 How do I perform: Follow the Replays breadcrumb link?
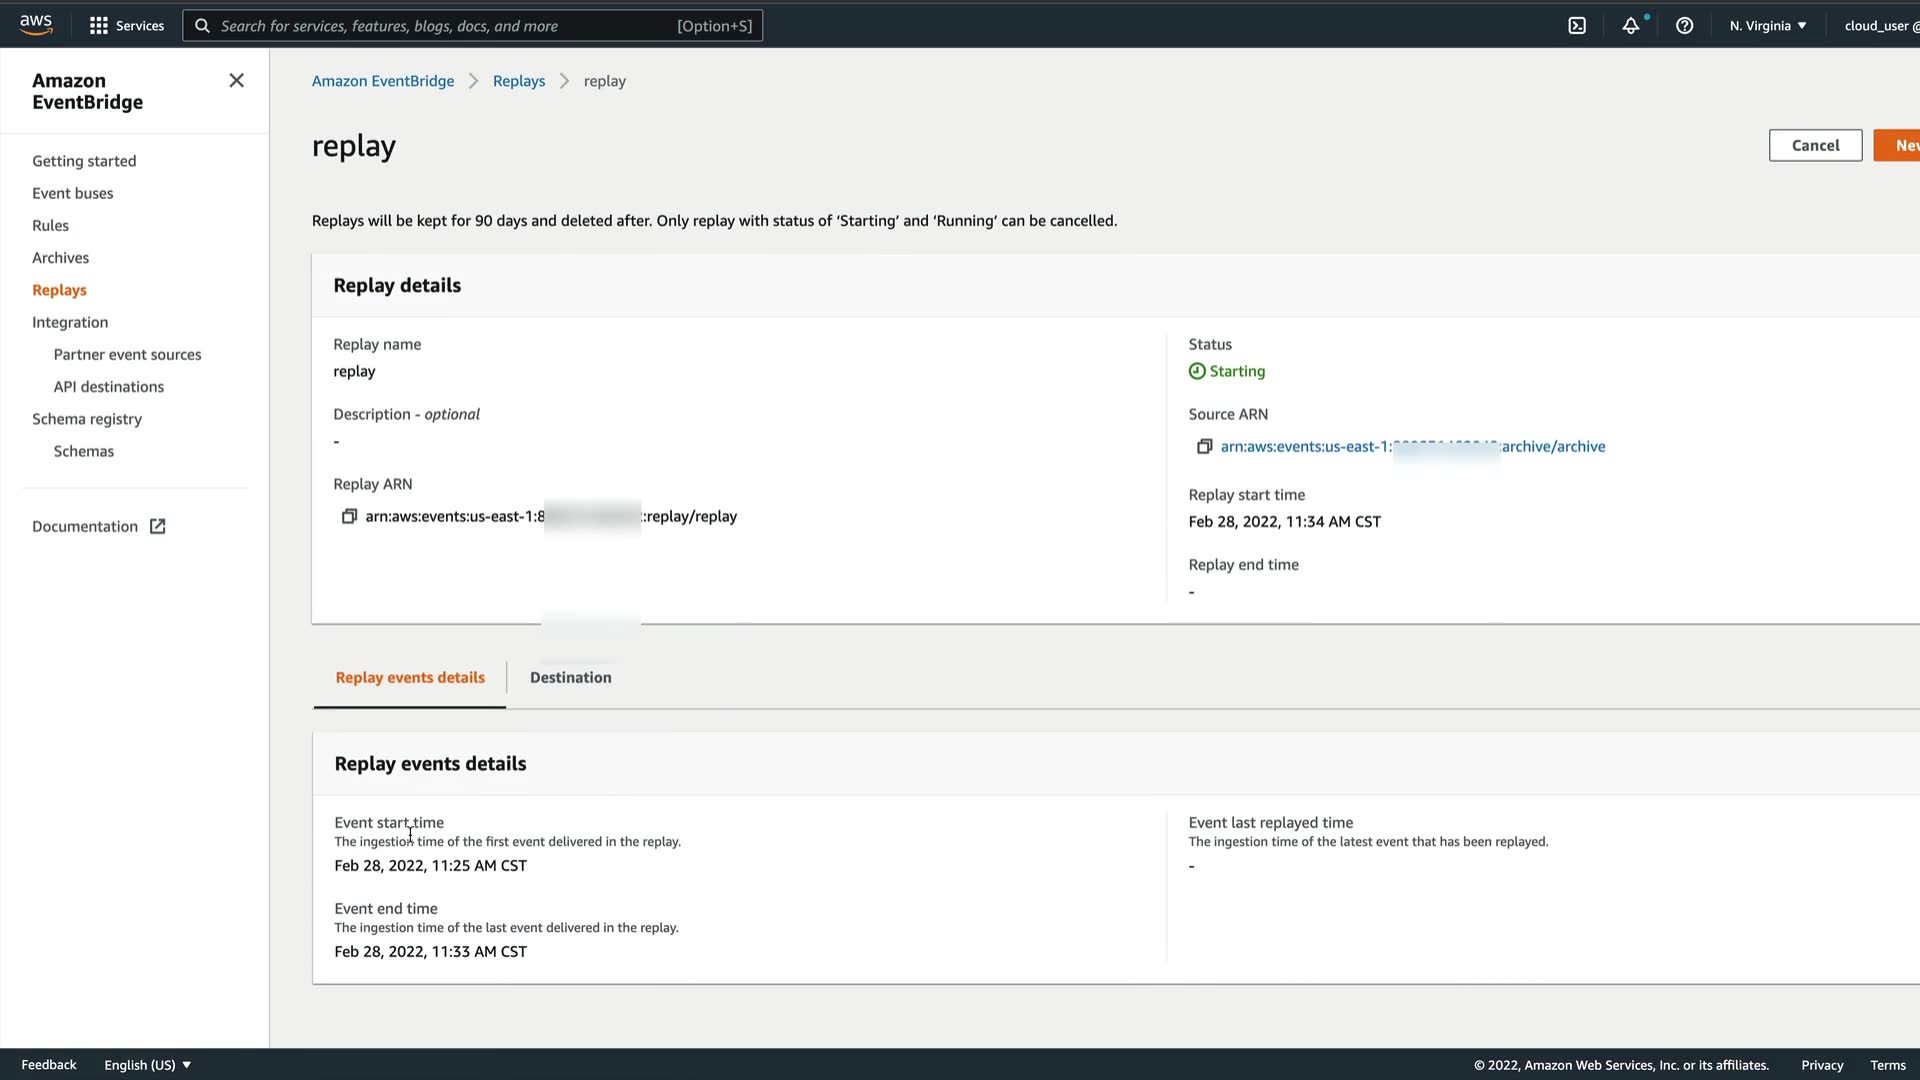click(x=518, y=81)
